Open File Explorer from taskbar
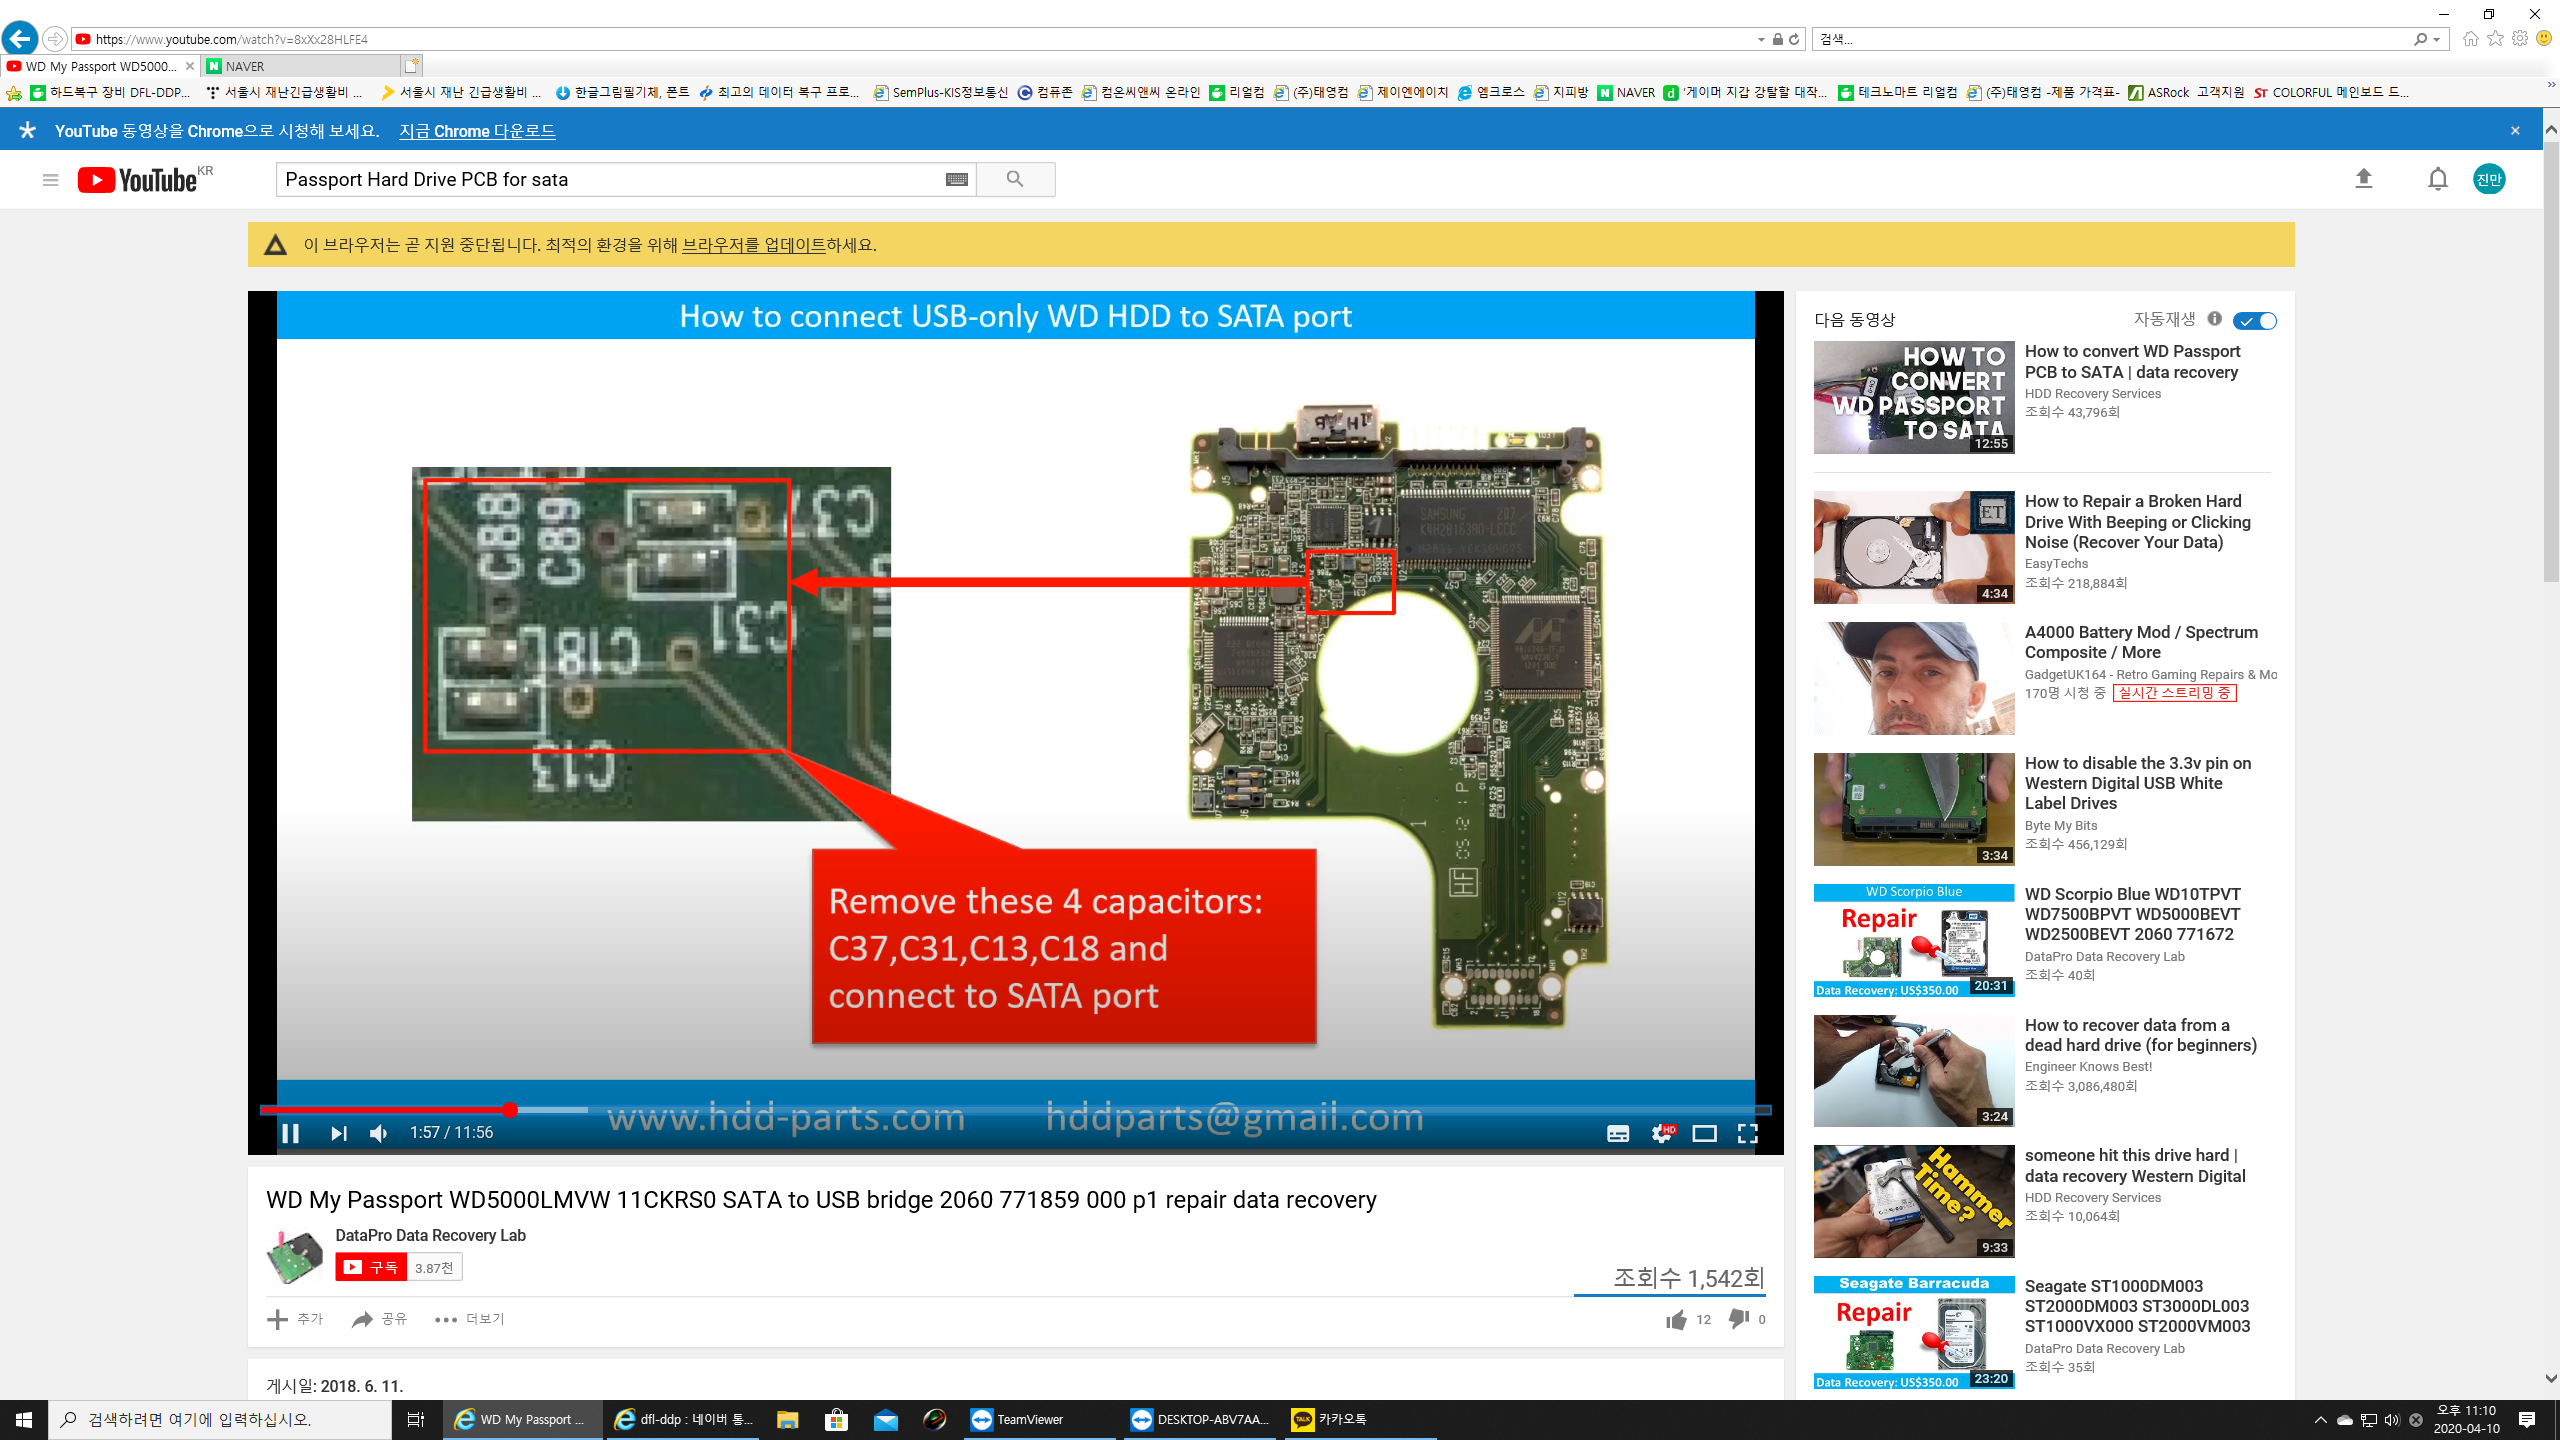Image resolution: width=2560 pixels, height=1440 pixels. (788, 1420)
